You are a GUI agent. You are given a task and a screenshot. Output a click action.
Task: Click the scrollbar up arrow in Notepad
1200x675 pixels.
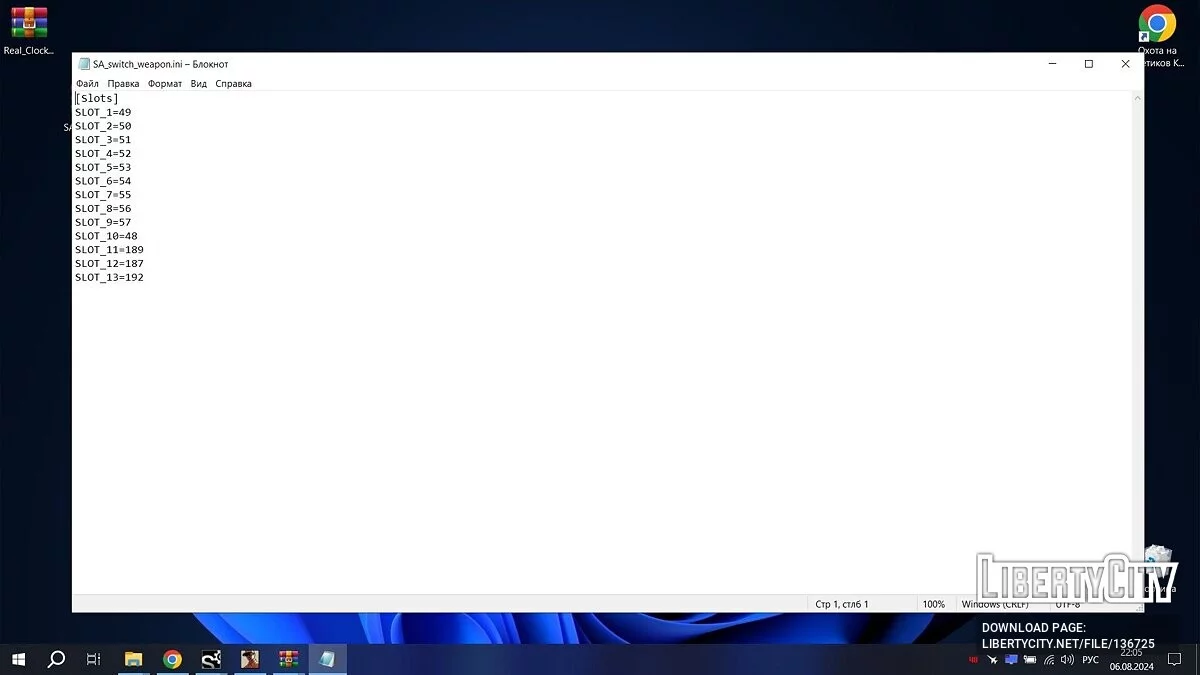(1137, 99)
